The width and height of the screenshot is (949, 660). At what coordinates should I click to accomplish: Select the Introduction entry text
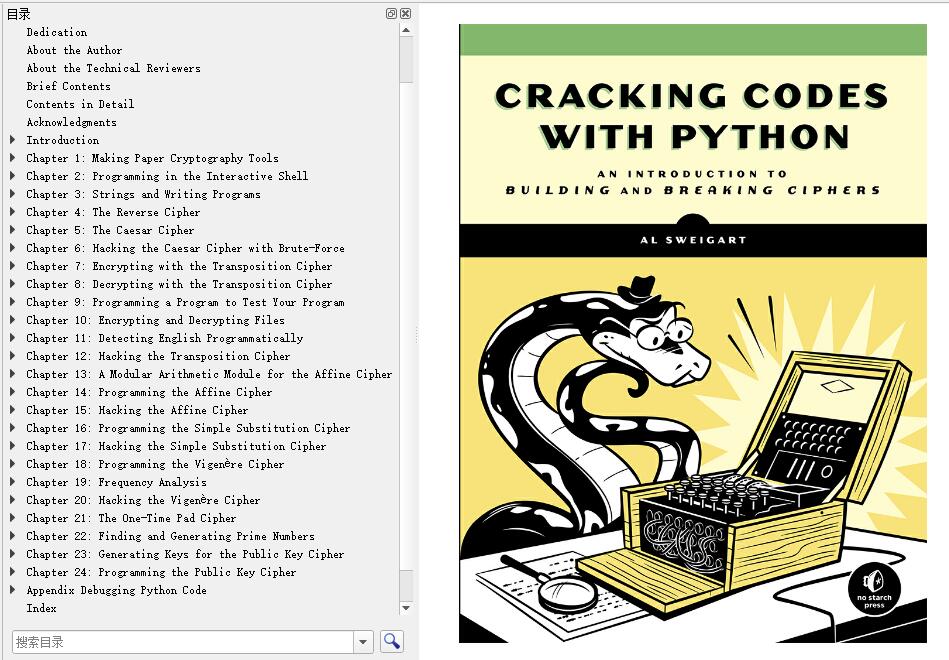[x=63, y=140]
